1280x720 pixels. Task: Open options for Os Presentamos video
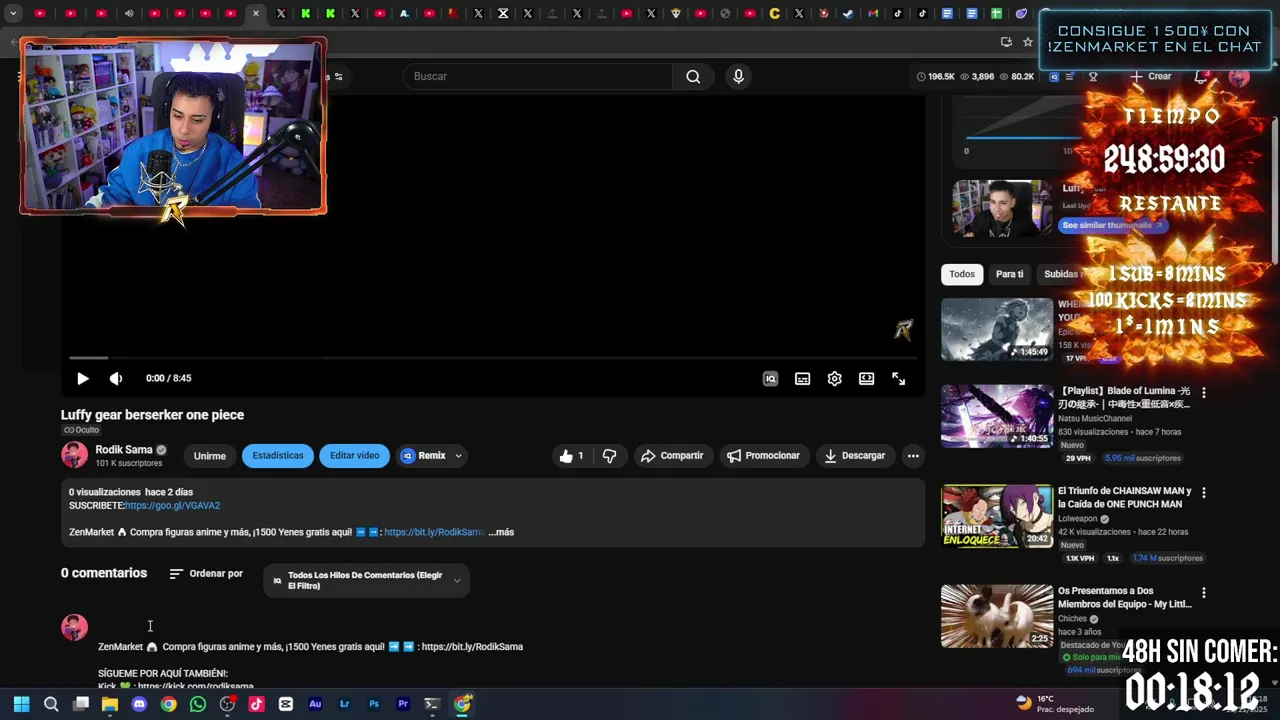1204,593
